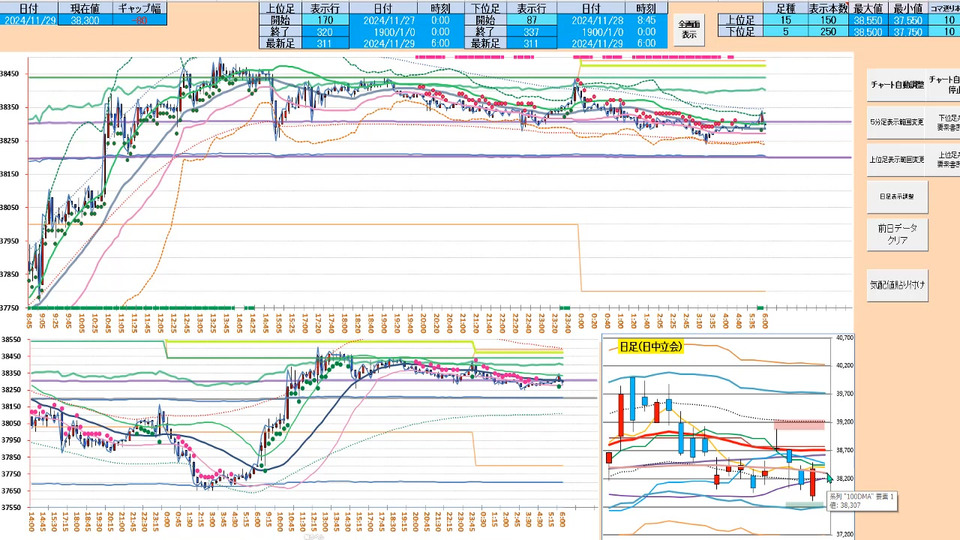Select the 最小値 cell 37,550

coord(907,20)
